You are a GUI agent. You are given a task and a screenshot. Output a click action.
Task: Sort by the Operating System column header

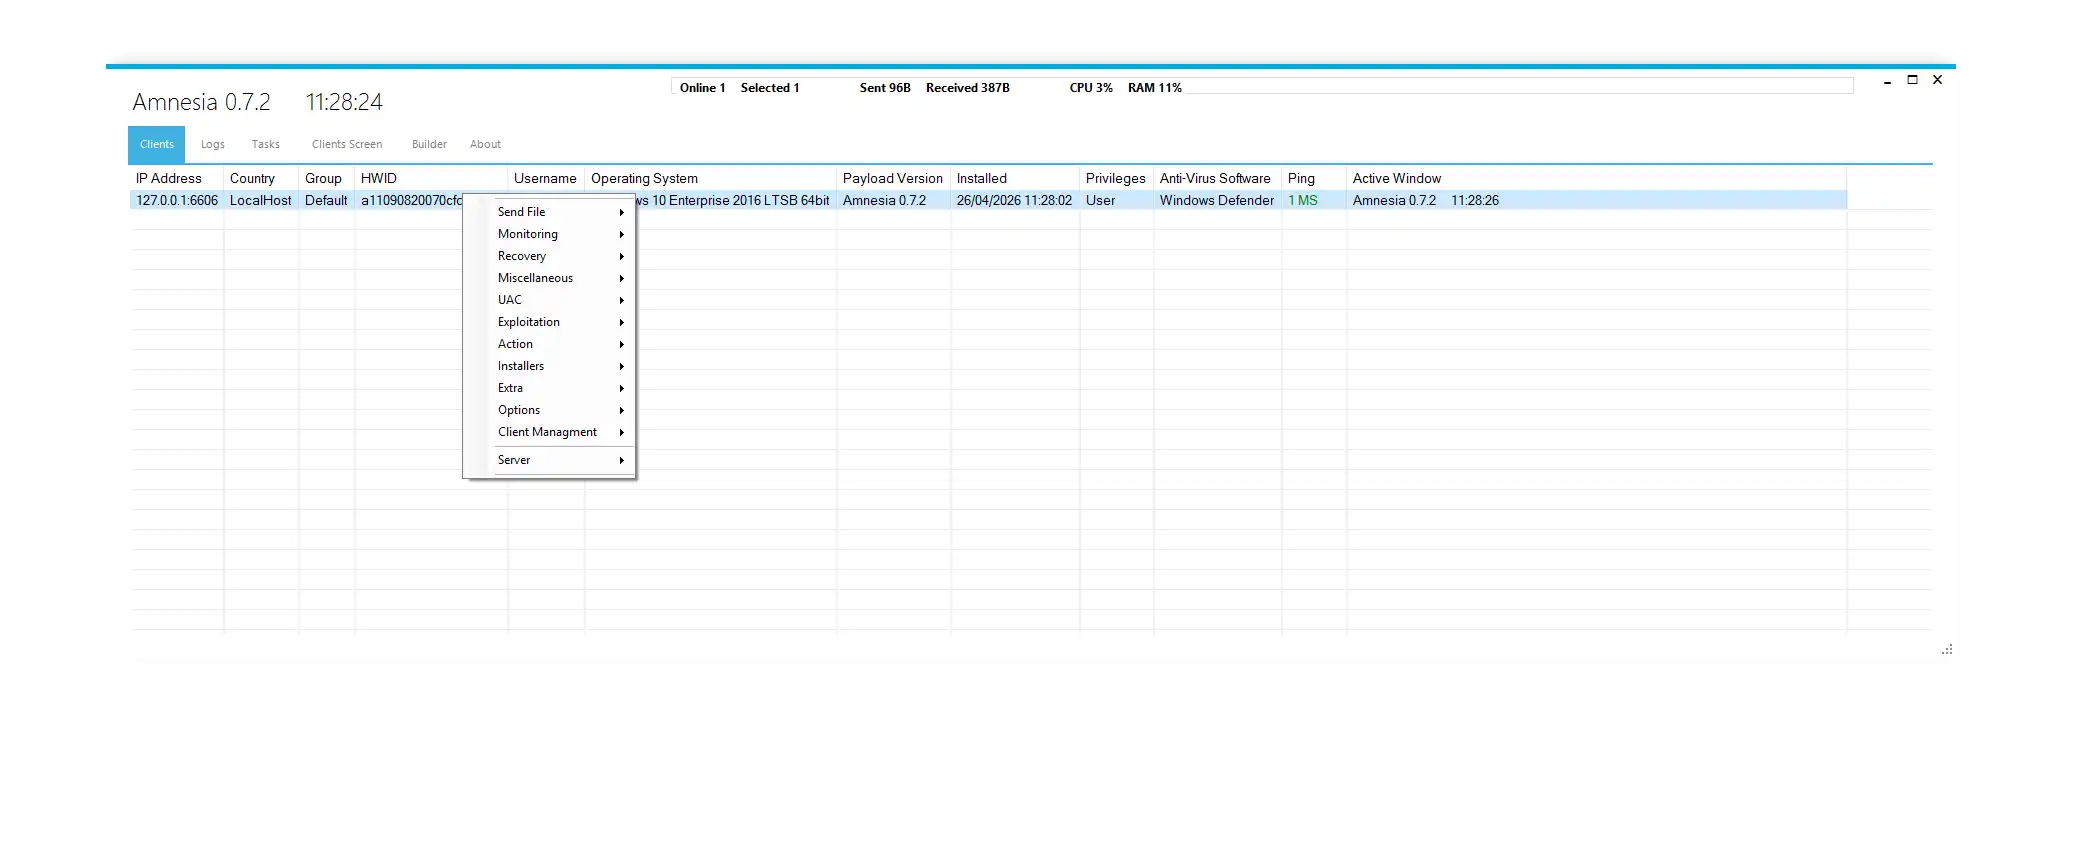click(x=644, y=178)
